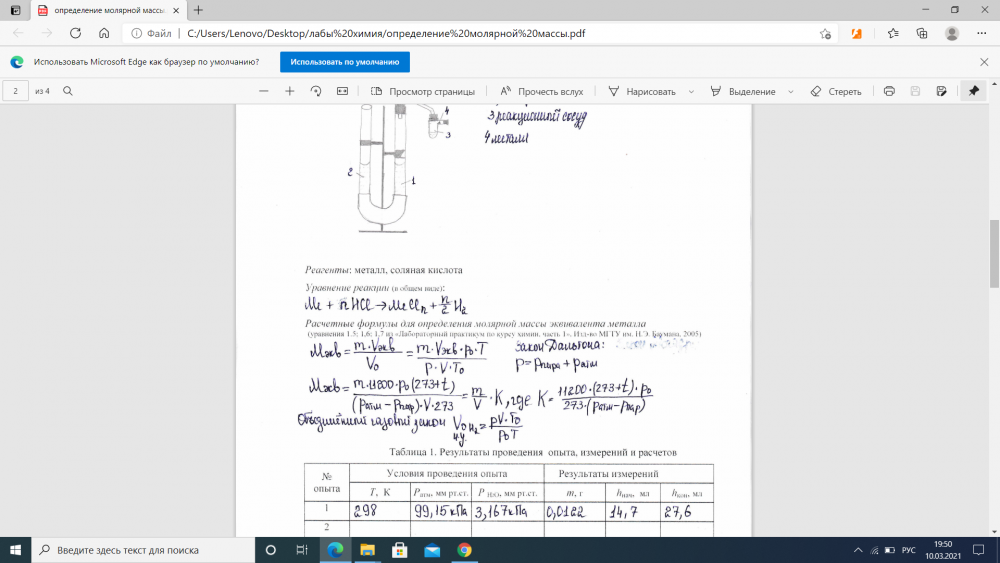This screenshot has width=1000, height=563.
Task: Open Task View on the taskbar
Action: pos(302,550)
